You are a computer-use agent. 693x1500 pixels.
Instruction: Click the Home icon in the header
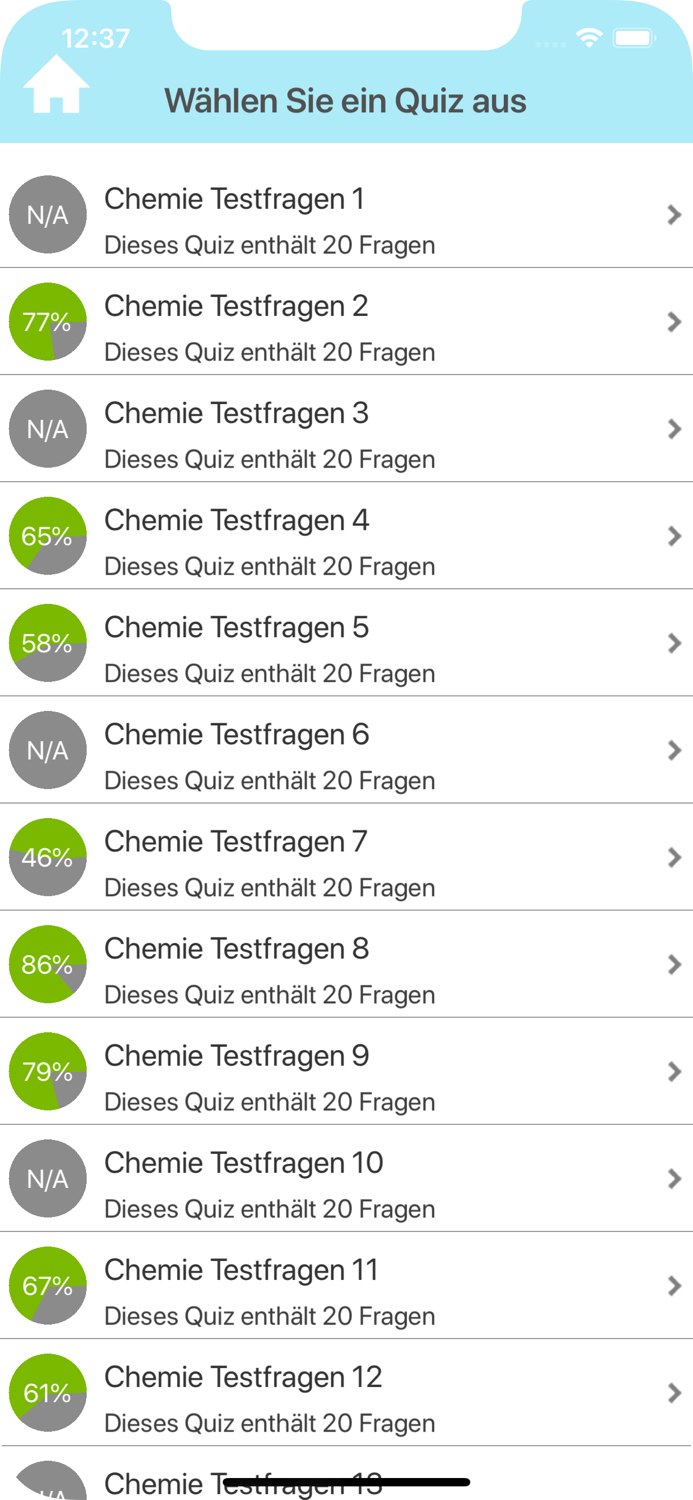coord(55,84)
